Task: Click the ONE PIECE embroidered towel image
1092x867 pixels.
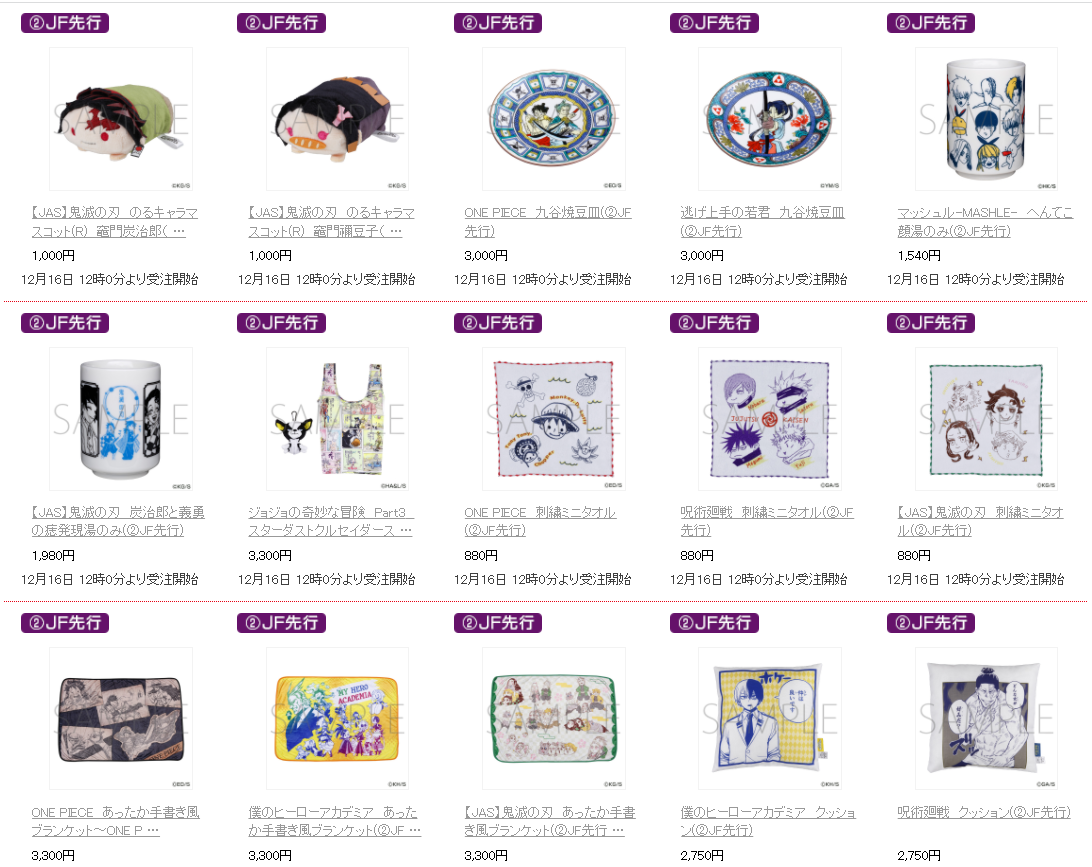Action: pyautogui.click(x=554, y=419)
